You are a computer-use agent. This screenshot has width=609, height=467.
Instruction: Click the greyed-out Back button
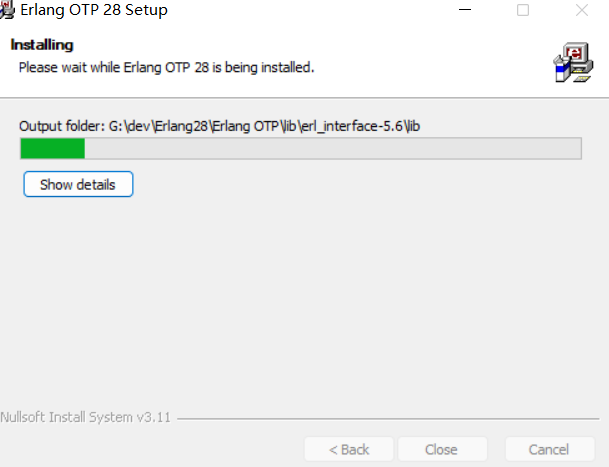click(x=349, y=450)
